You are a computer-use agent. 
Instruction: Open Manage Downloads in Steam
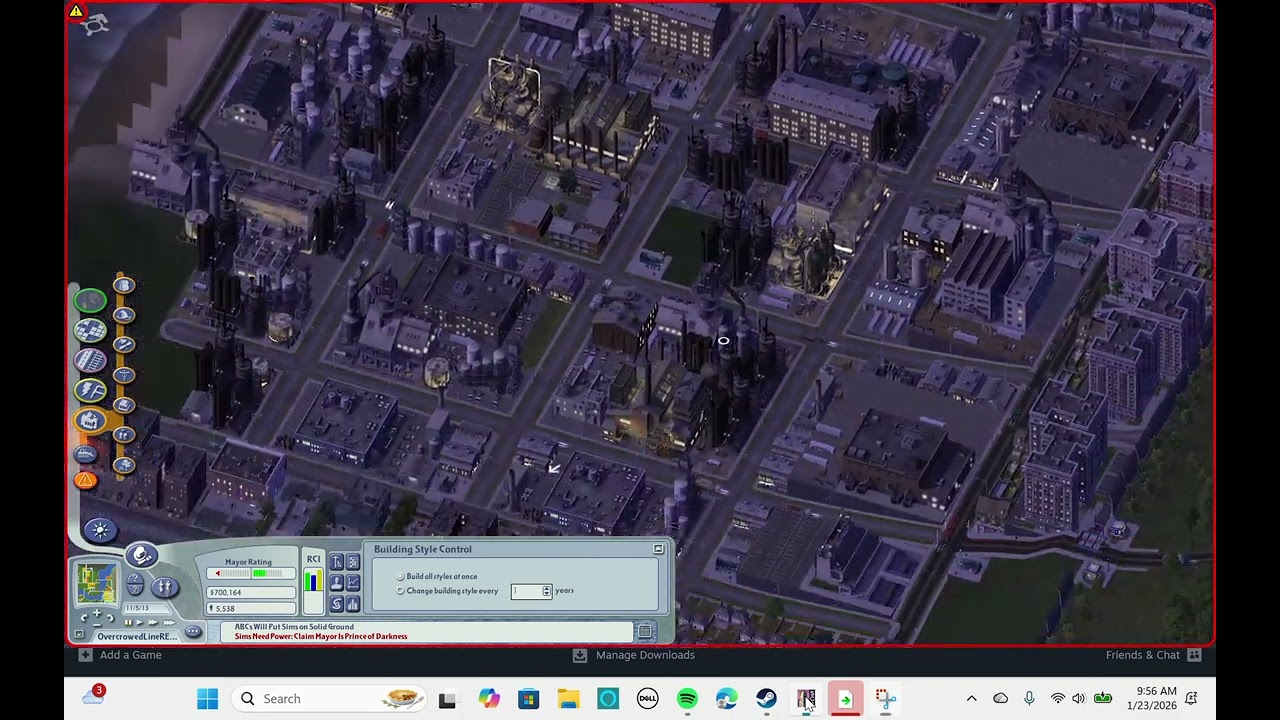[635, 655]
